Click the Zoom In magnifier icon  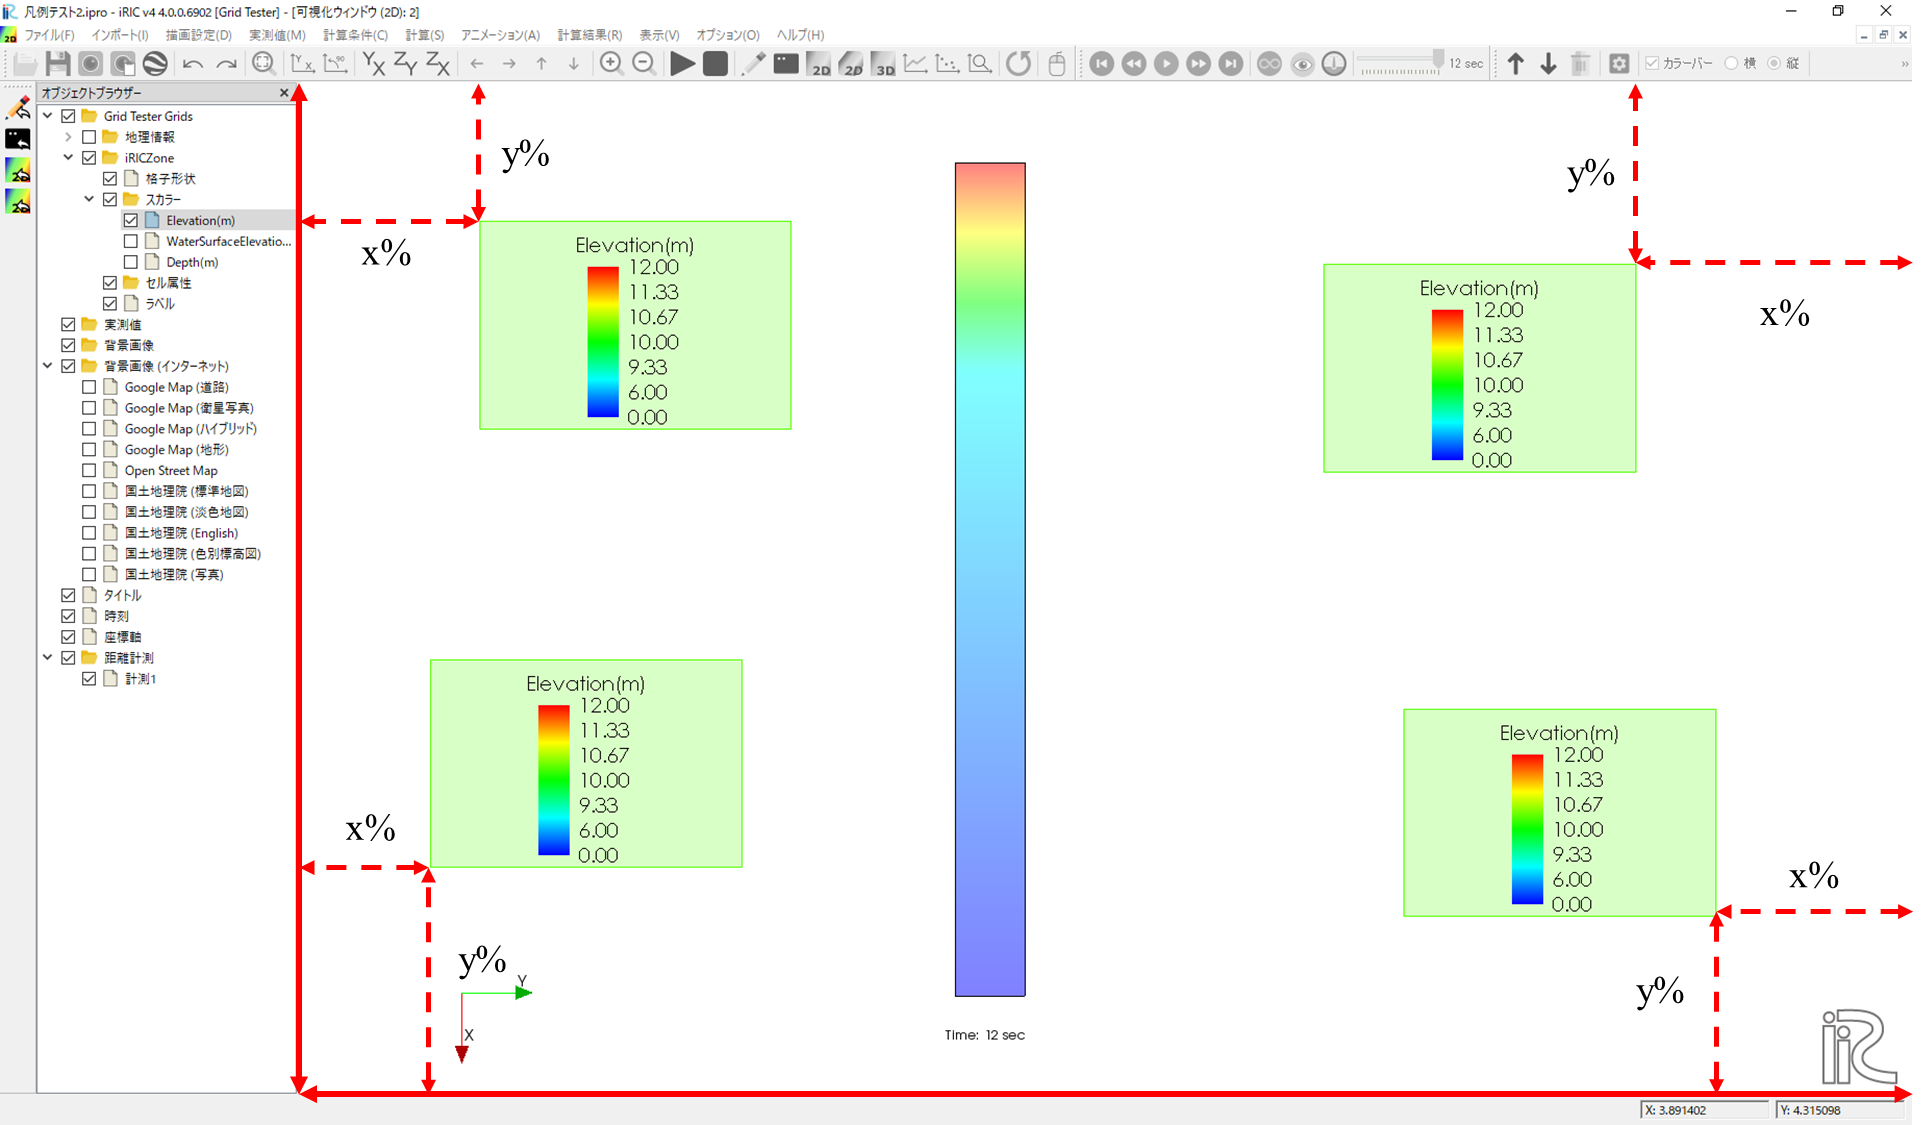(610, 64)
